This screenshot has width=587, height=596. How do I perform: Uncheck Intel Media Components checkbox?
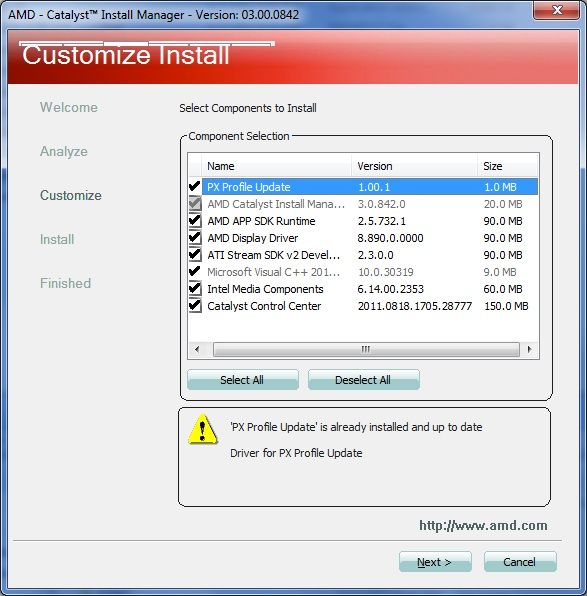[195, 289]
